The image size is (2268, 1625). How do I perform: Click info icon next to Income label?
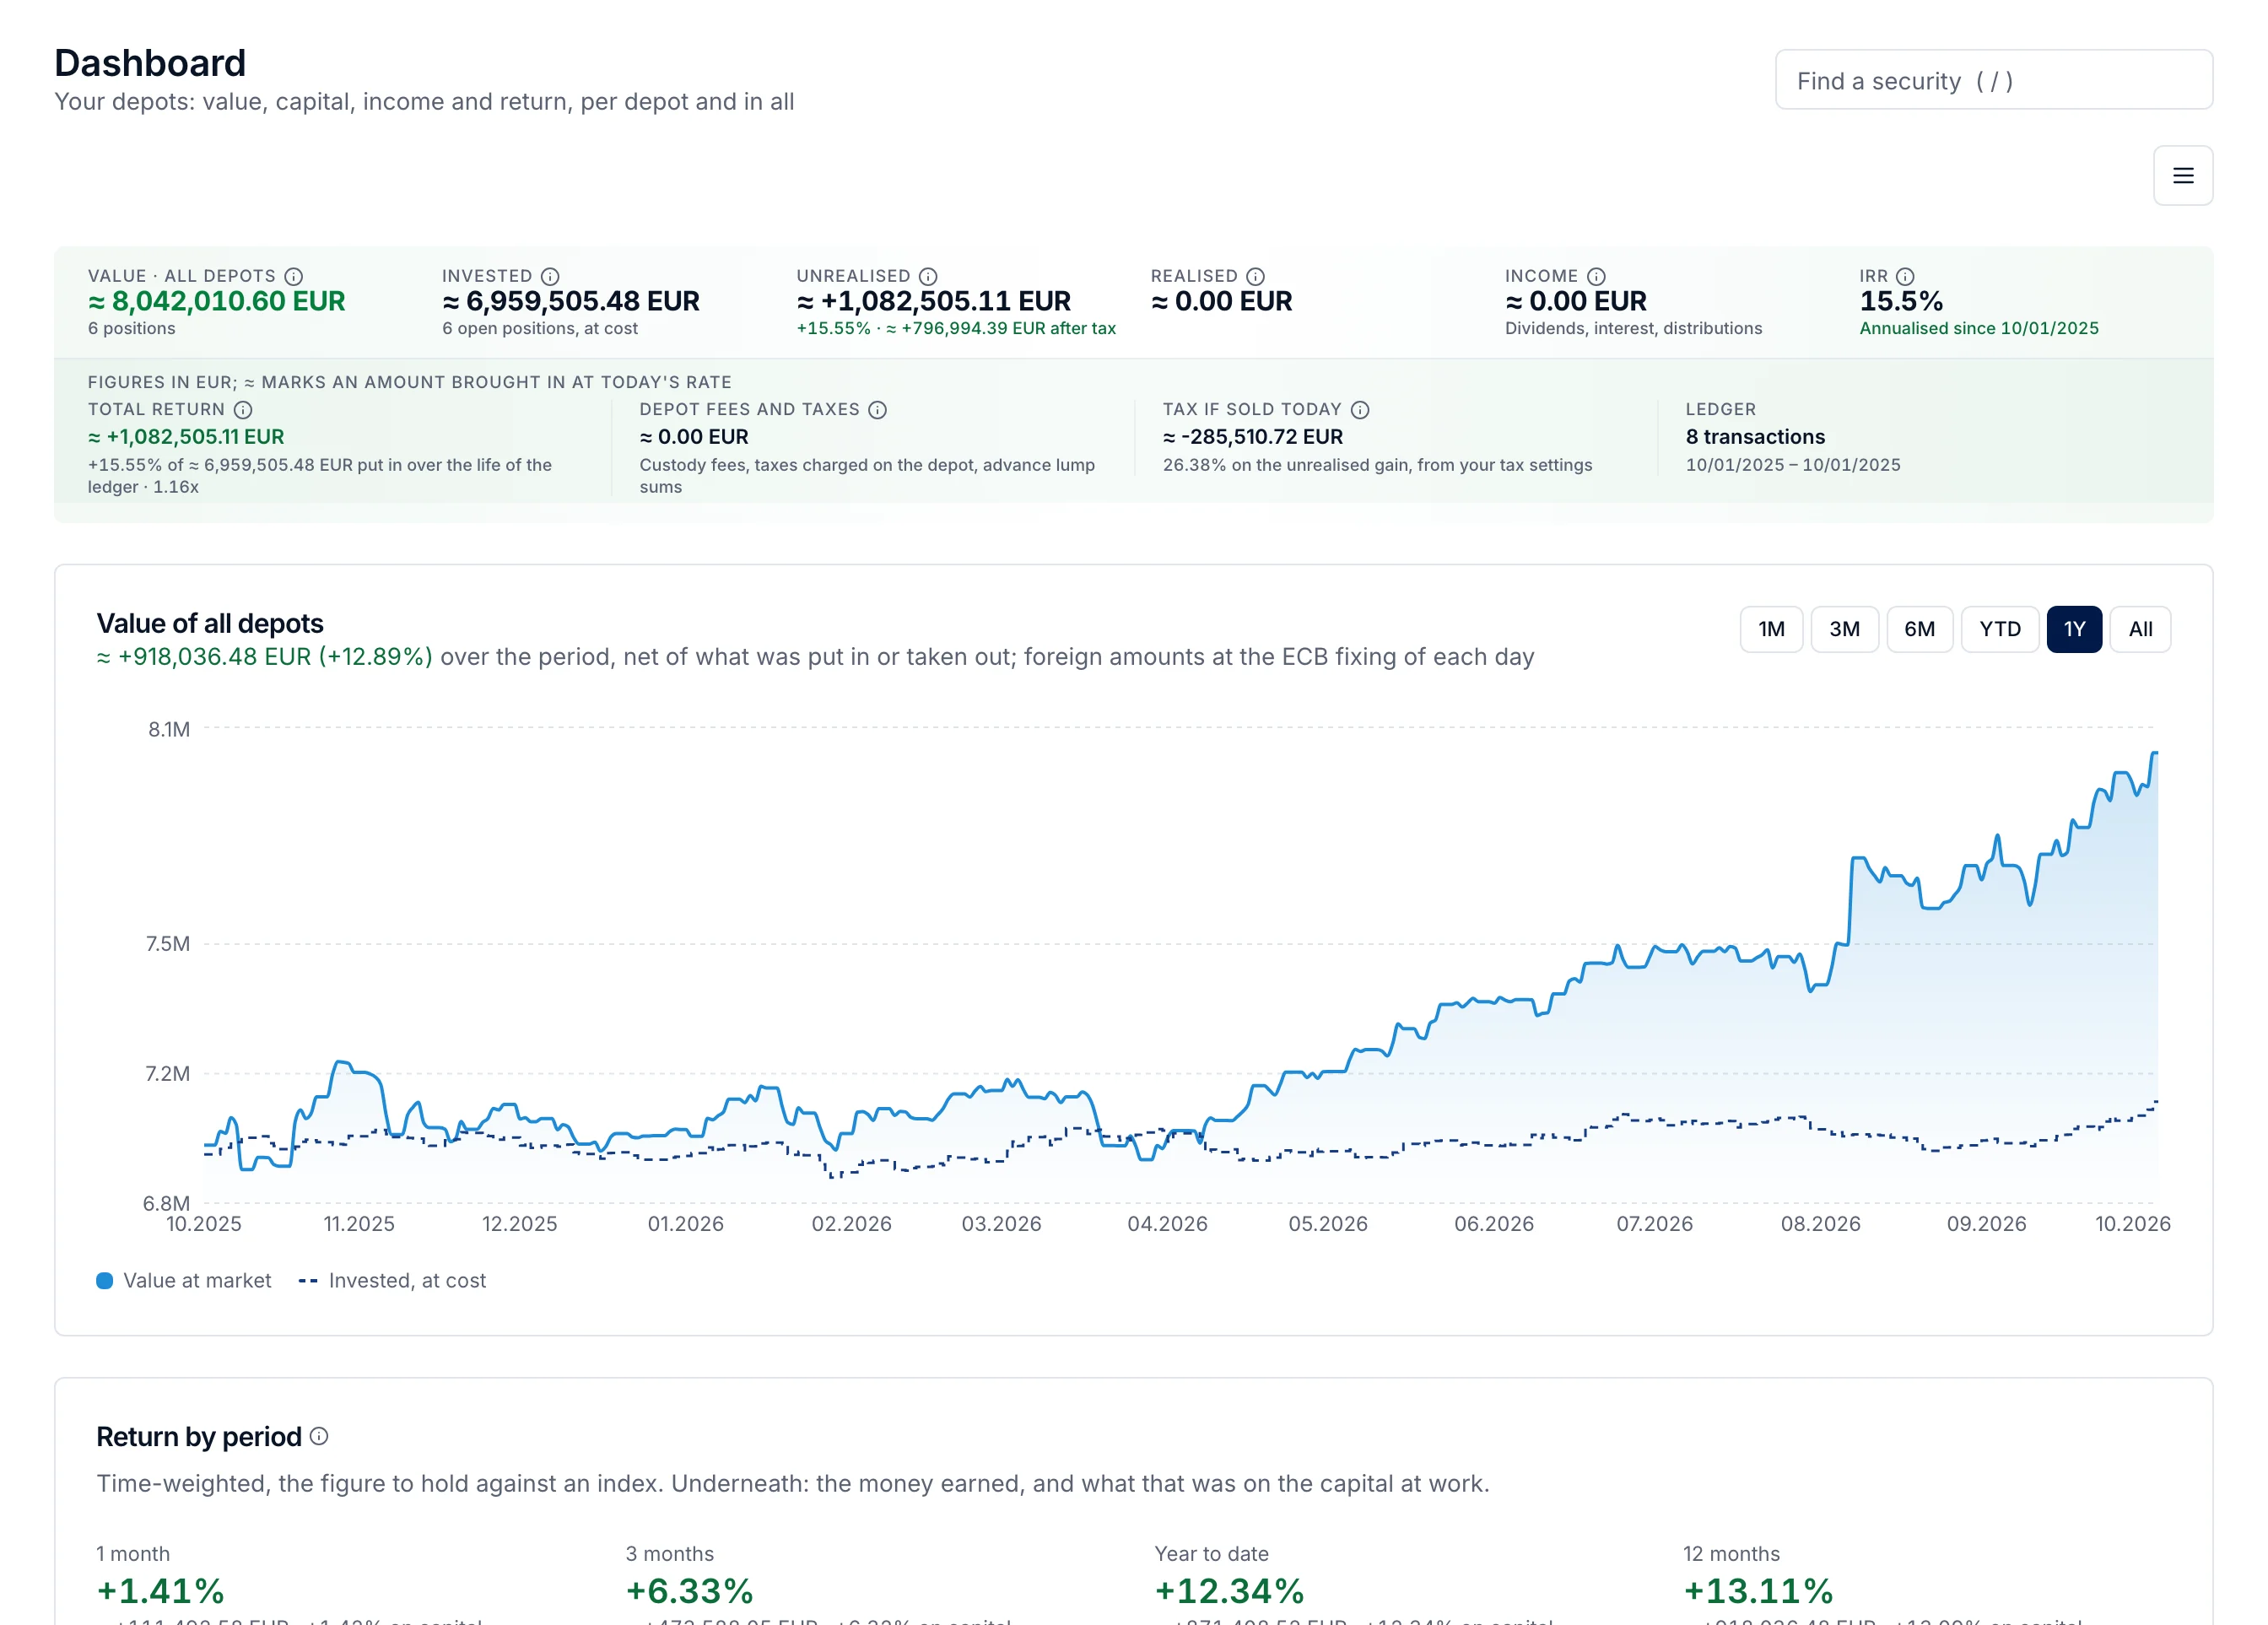1596,276
